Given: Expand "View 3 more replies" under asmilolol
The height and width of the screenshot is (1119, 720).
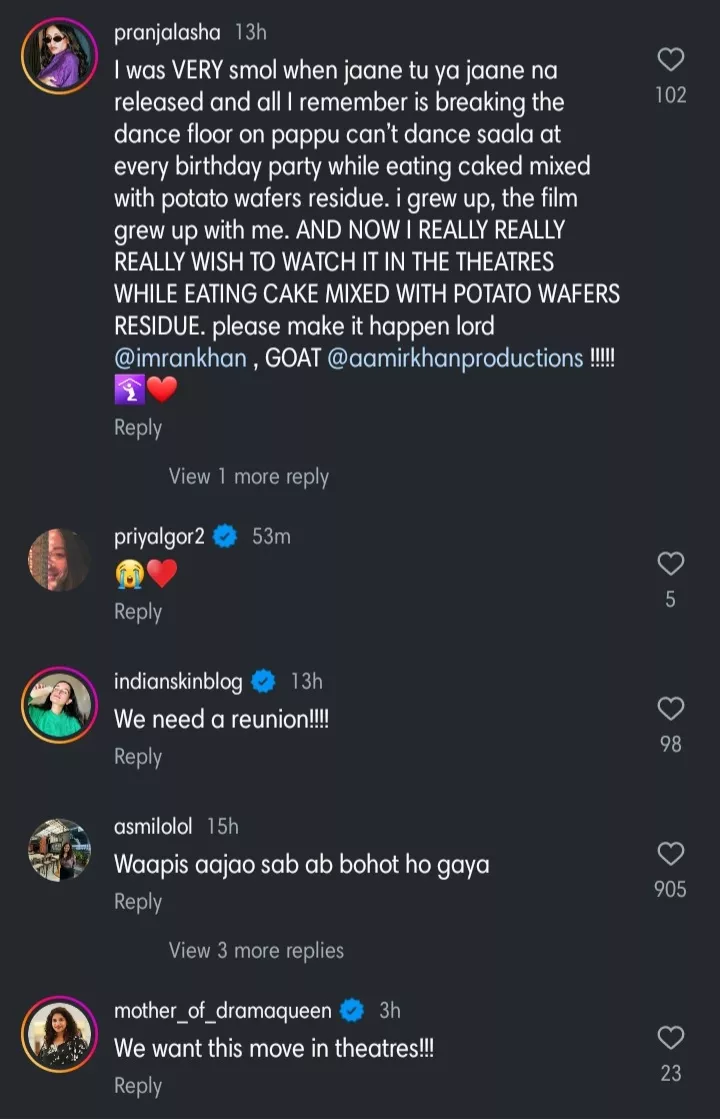Looking at the screenshot, I should coord(256,950).
